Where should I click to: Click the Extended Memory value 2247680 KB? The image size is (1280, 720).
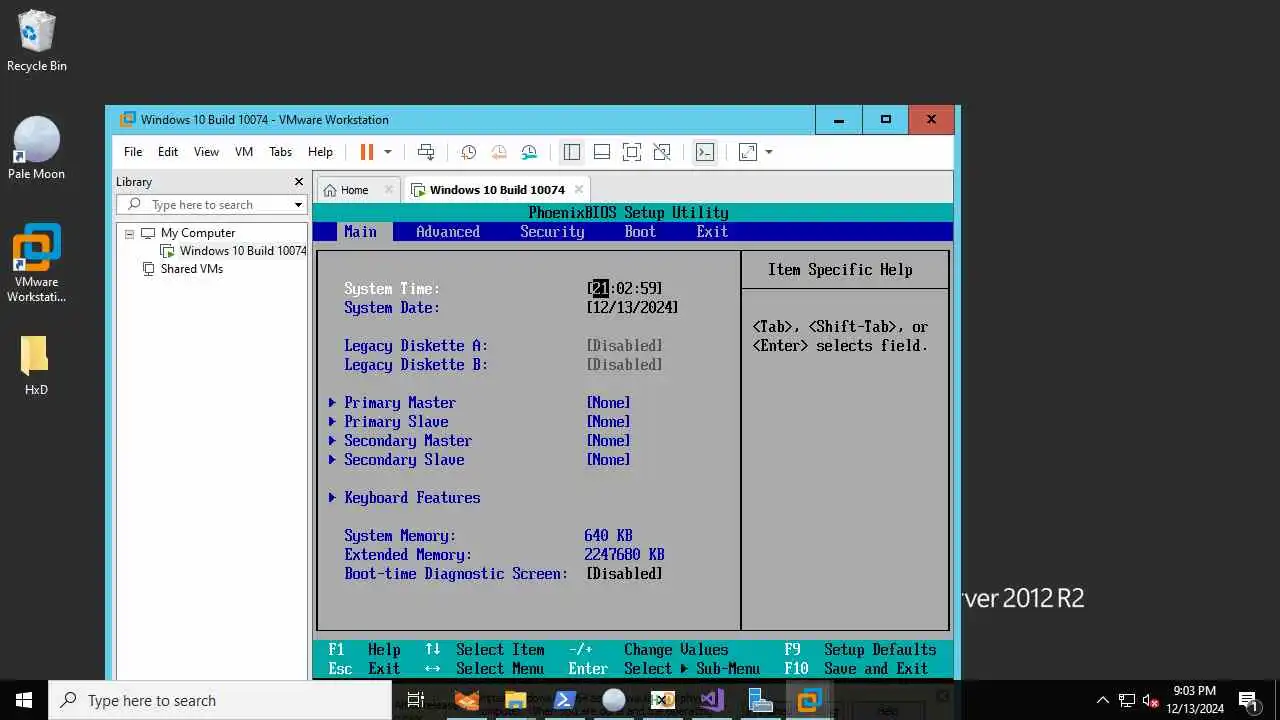click(x=624, y=554)
